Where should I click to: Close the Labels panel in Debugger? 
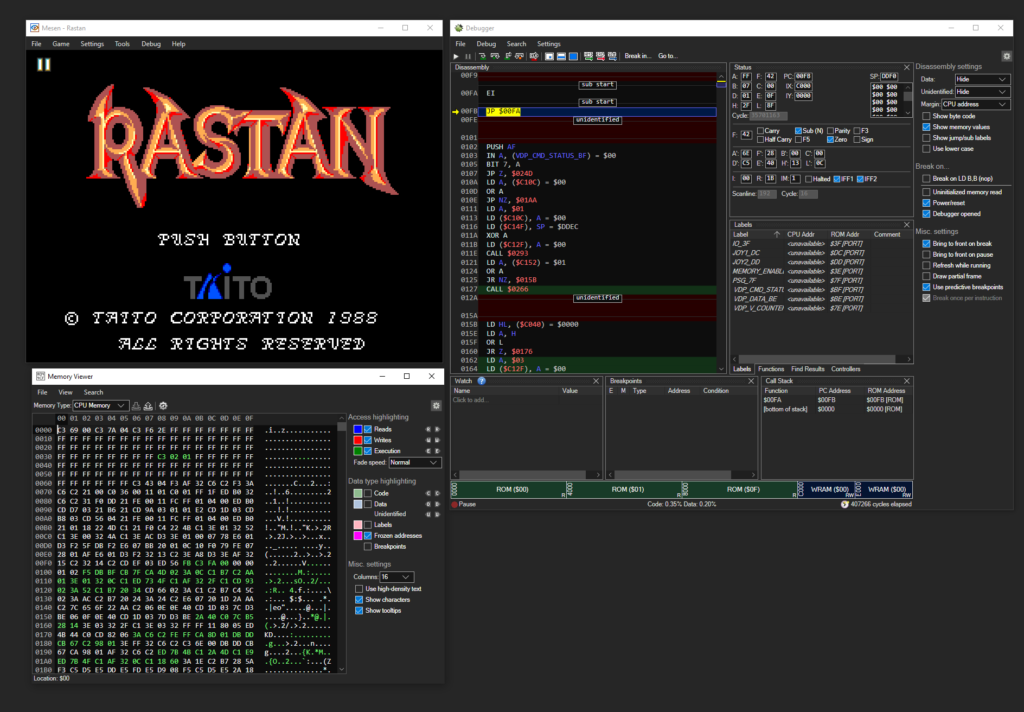coord(906,225)
